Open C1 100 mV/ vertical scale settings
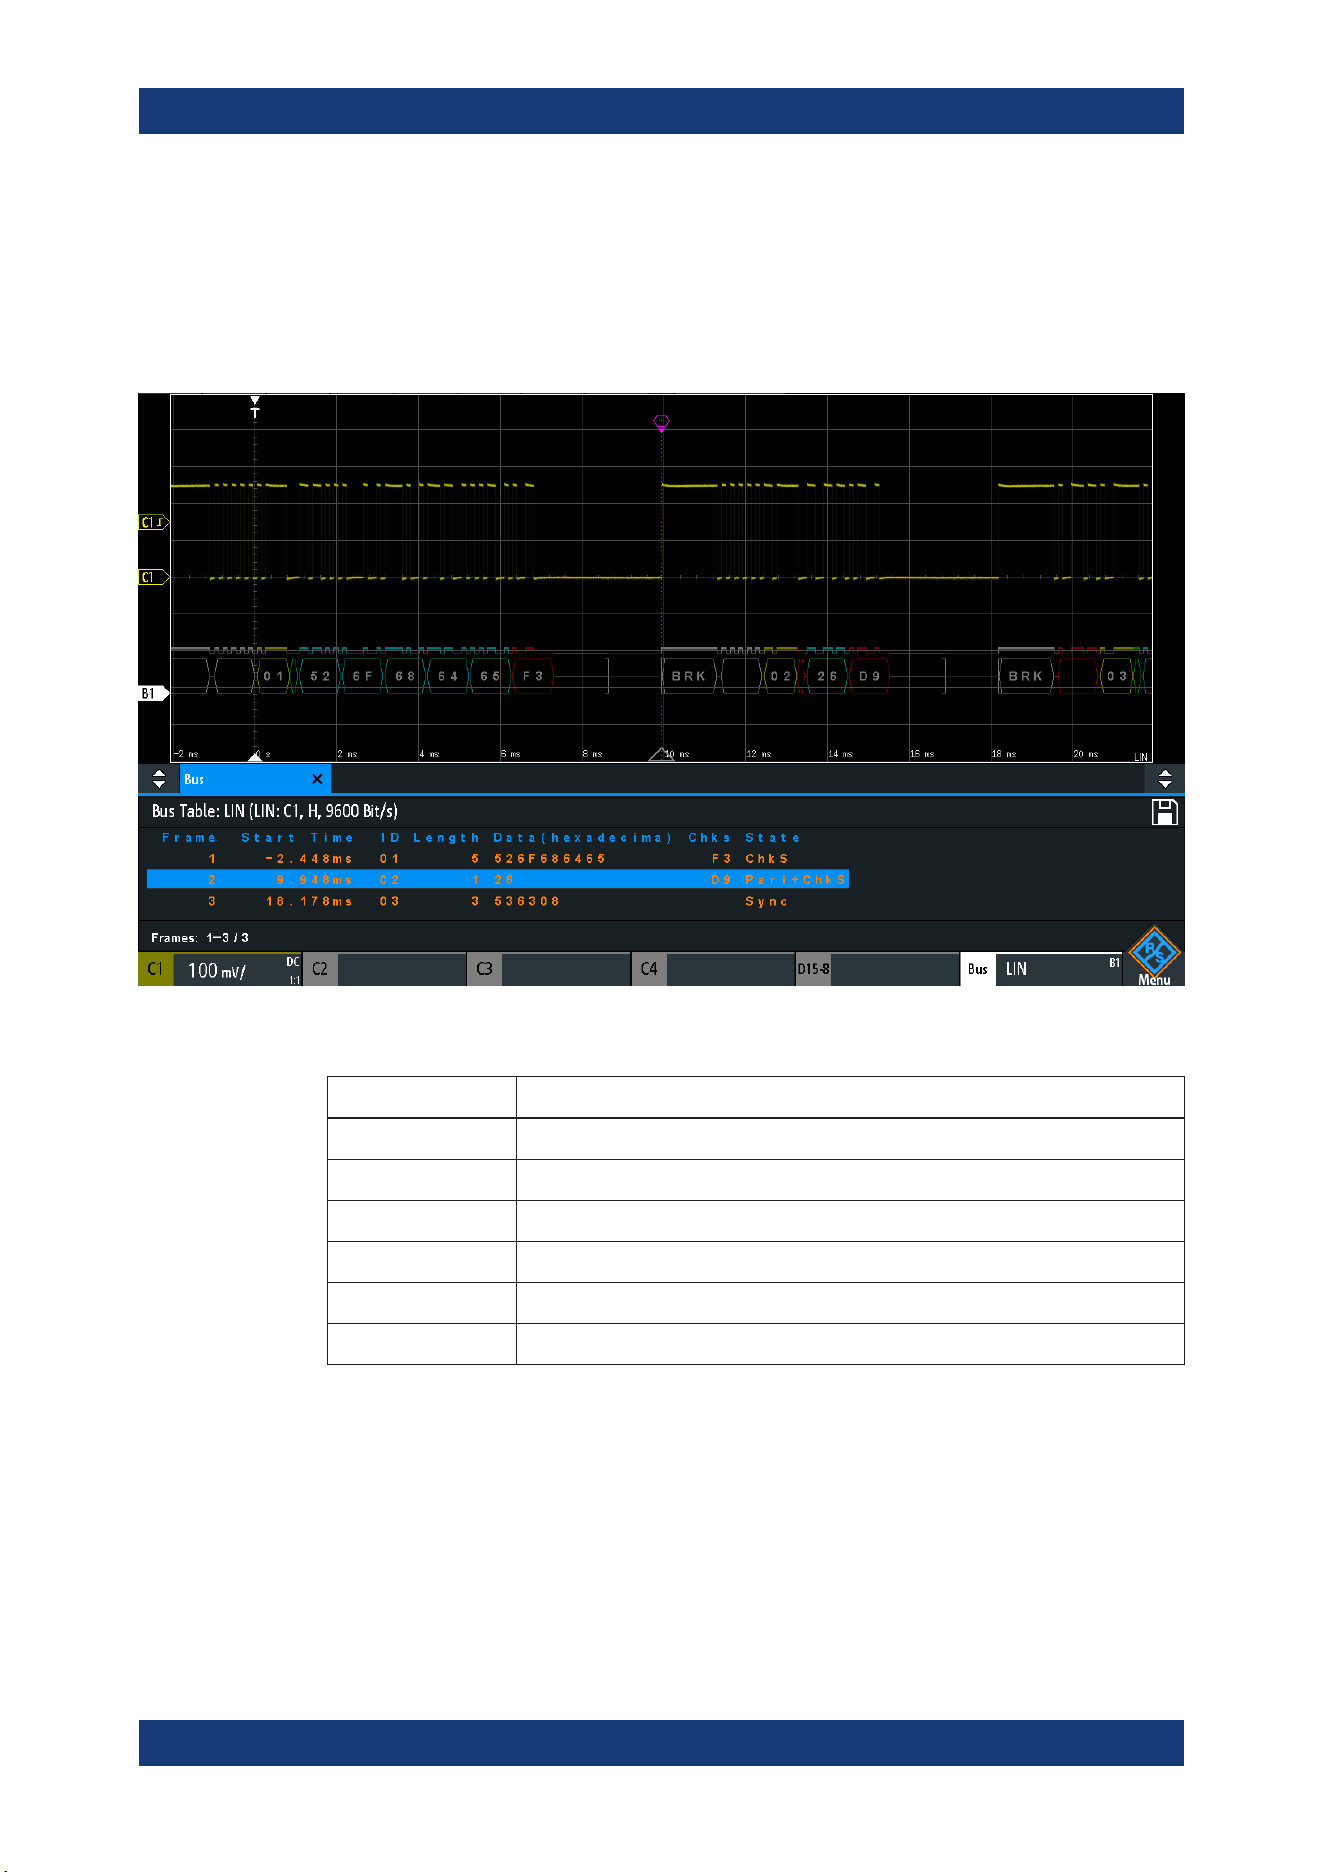Image resolution: width=1324 pixels, height=1872 pixels. (237, 969)
